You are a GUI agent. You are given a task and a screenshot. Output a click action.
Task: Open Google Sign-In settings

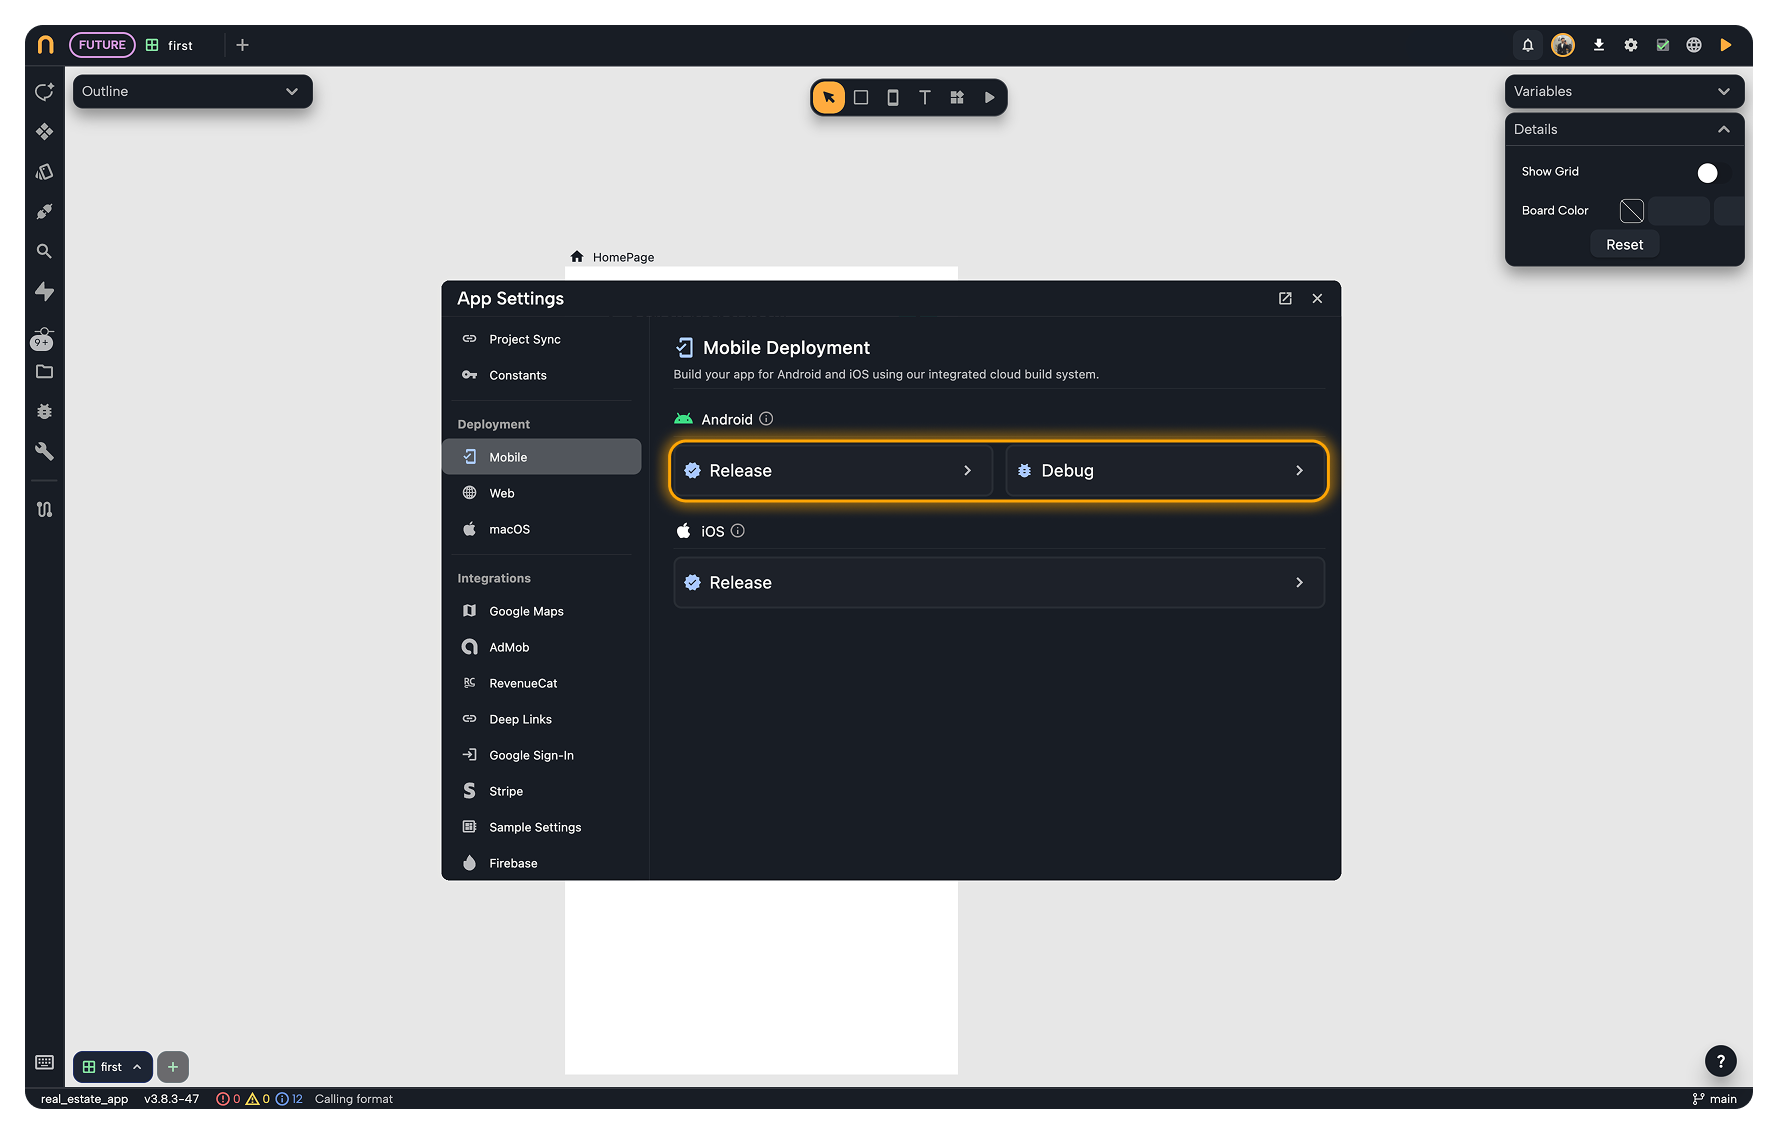541,755
